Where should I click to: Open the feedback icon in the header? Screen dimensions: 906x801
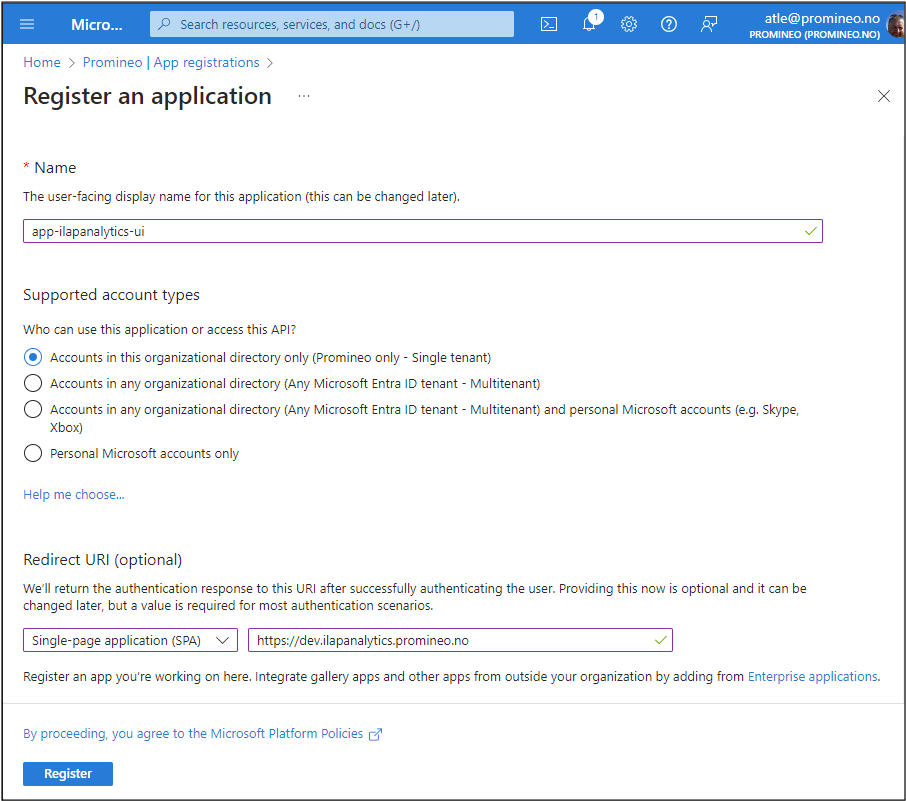(x=709, y=24)
